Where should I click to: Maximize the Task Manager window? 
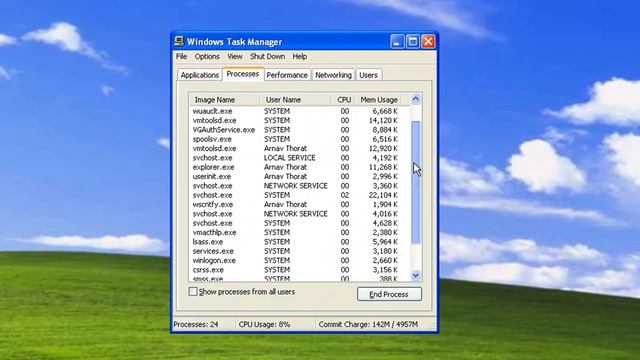tap(413, 41)
